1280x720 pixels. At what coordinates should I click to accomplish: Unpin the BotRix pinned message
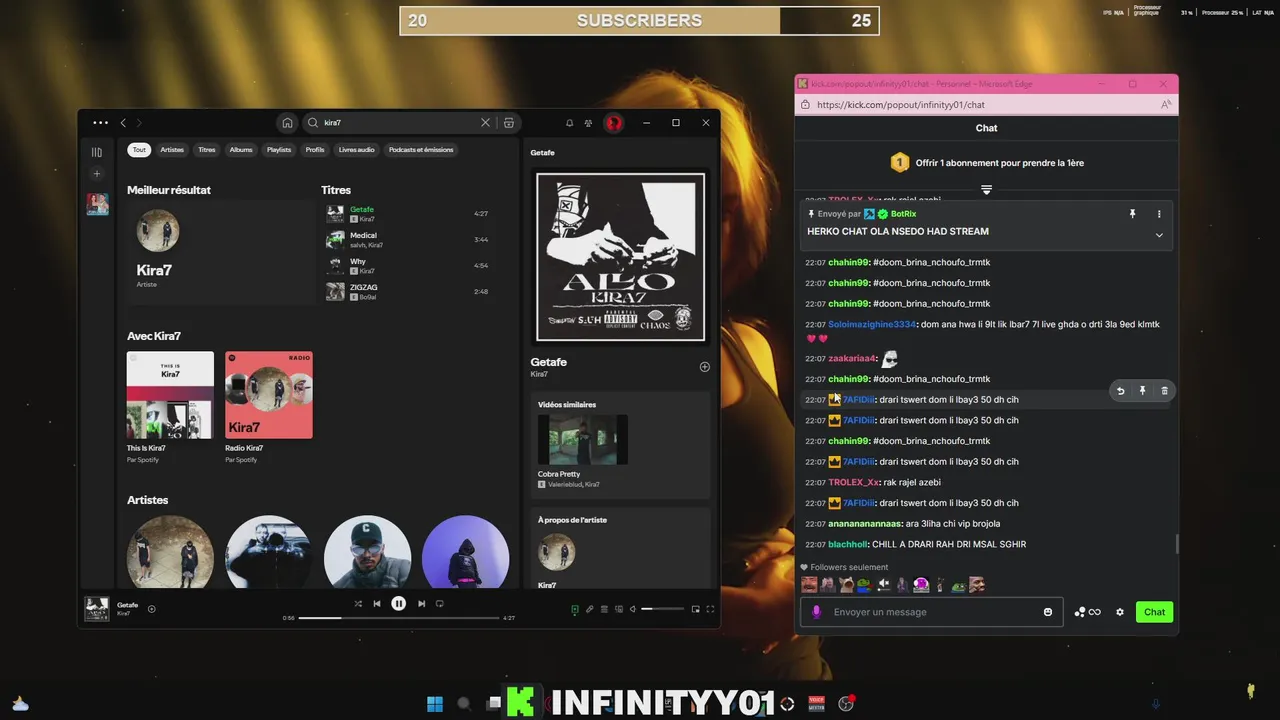point(1132,214)
